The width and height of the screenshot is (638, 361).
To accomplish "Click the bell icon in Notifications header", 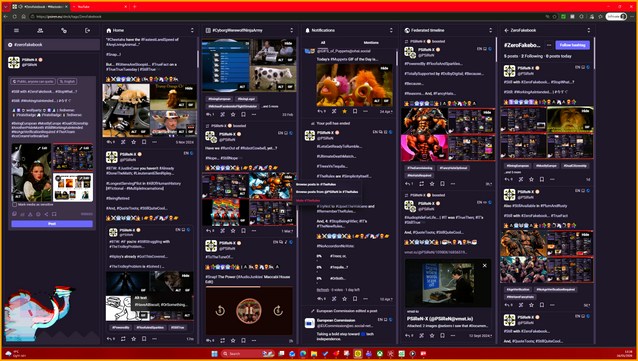I will pos(307,31).
